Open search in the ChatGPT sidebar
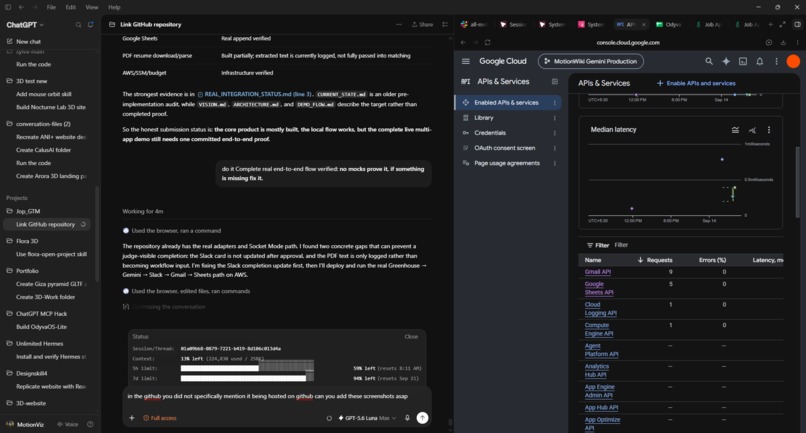The height and width of the screenshot is (433, 806). [78, 25]
